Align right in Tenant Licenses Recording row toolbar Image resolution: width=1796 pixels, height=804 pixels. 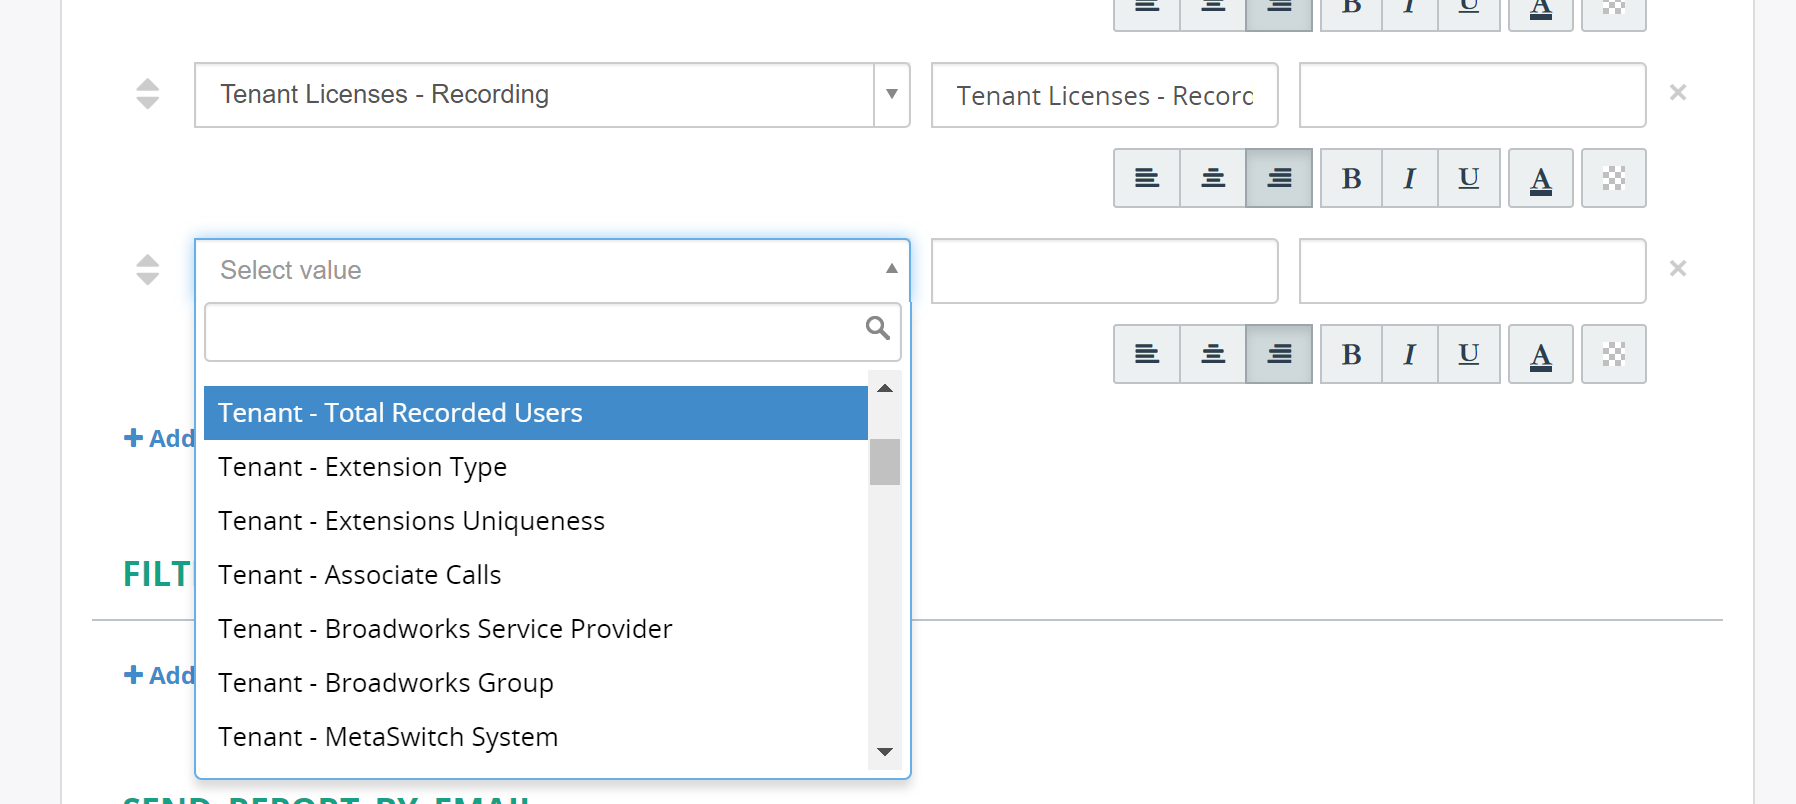tap(1279, 178)
